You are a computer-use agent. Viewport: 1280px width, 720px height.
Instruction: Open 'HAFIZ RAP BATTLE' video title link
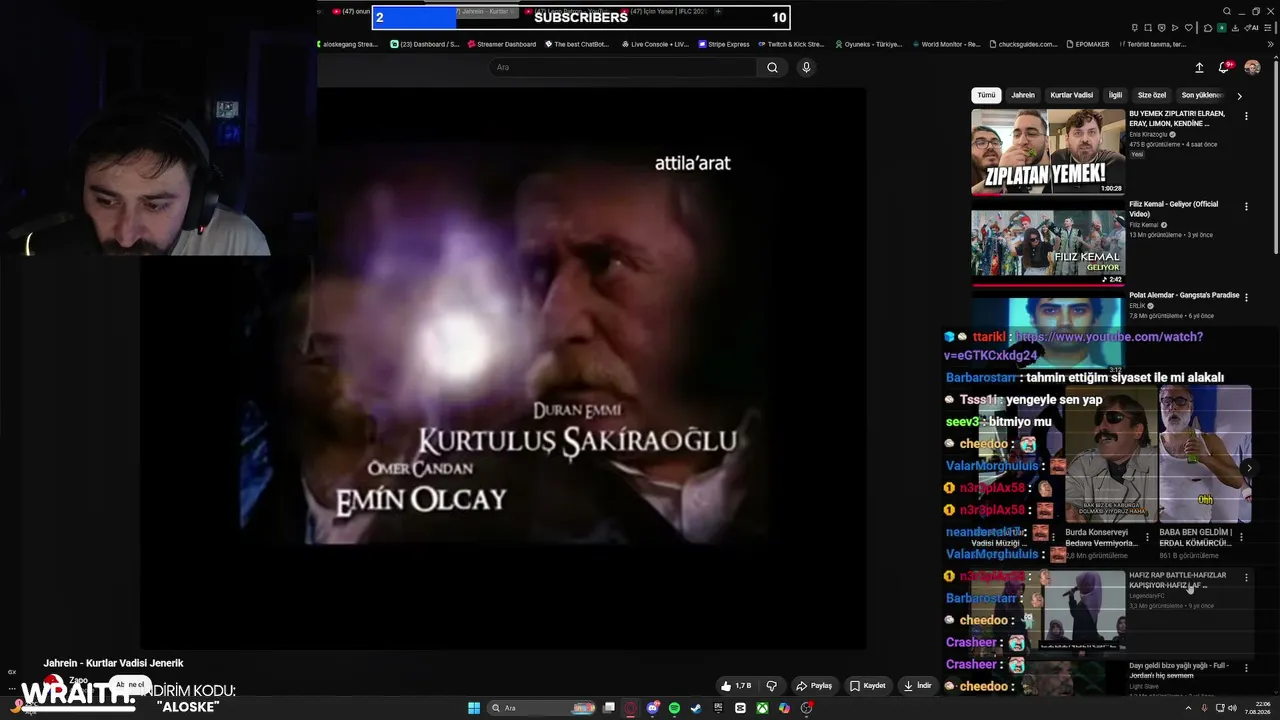[x=1178, y=580]
